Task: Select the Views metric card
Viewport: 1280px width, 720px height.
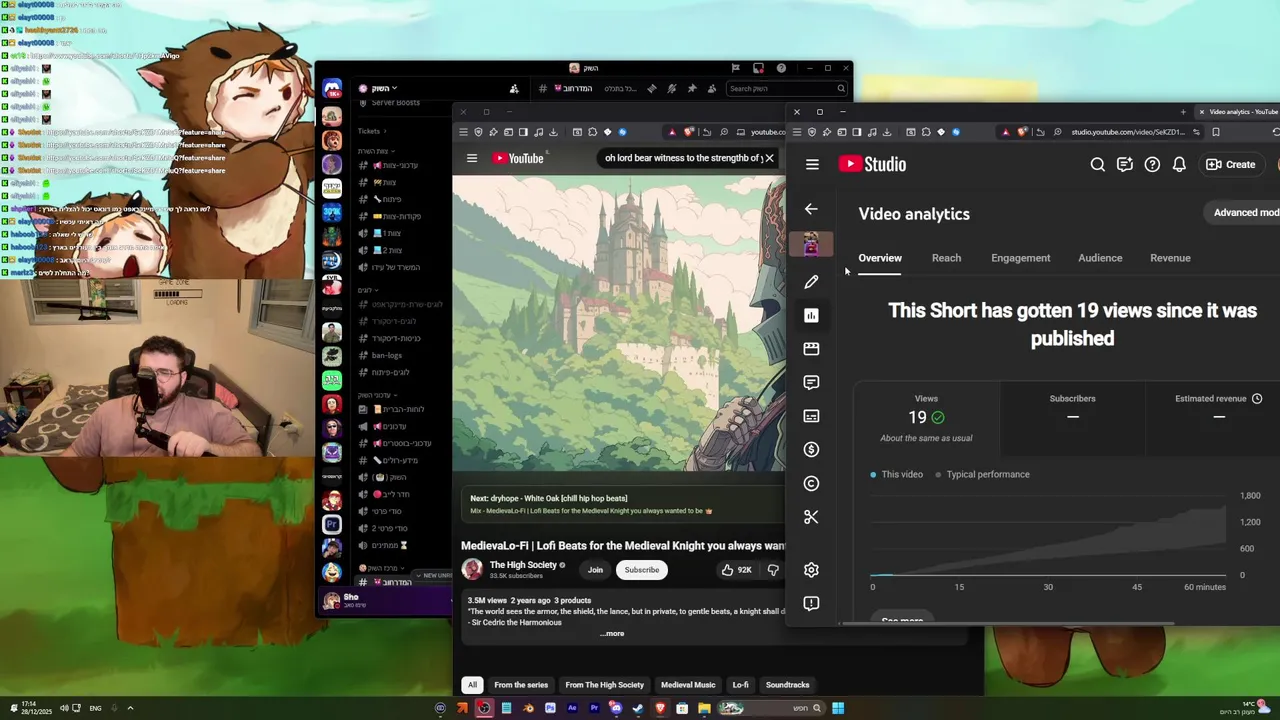Action: click(926, 418)
